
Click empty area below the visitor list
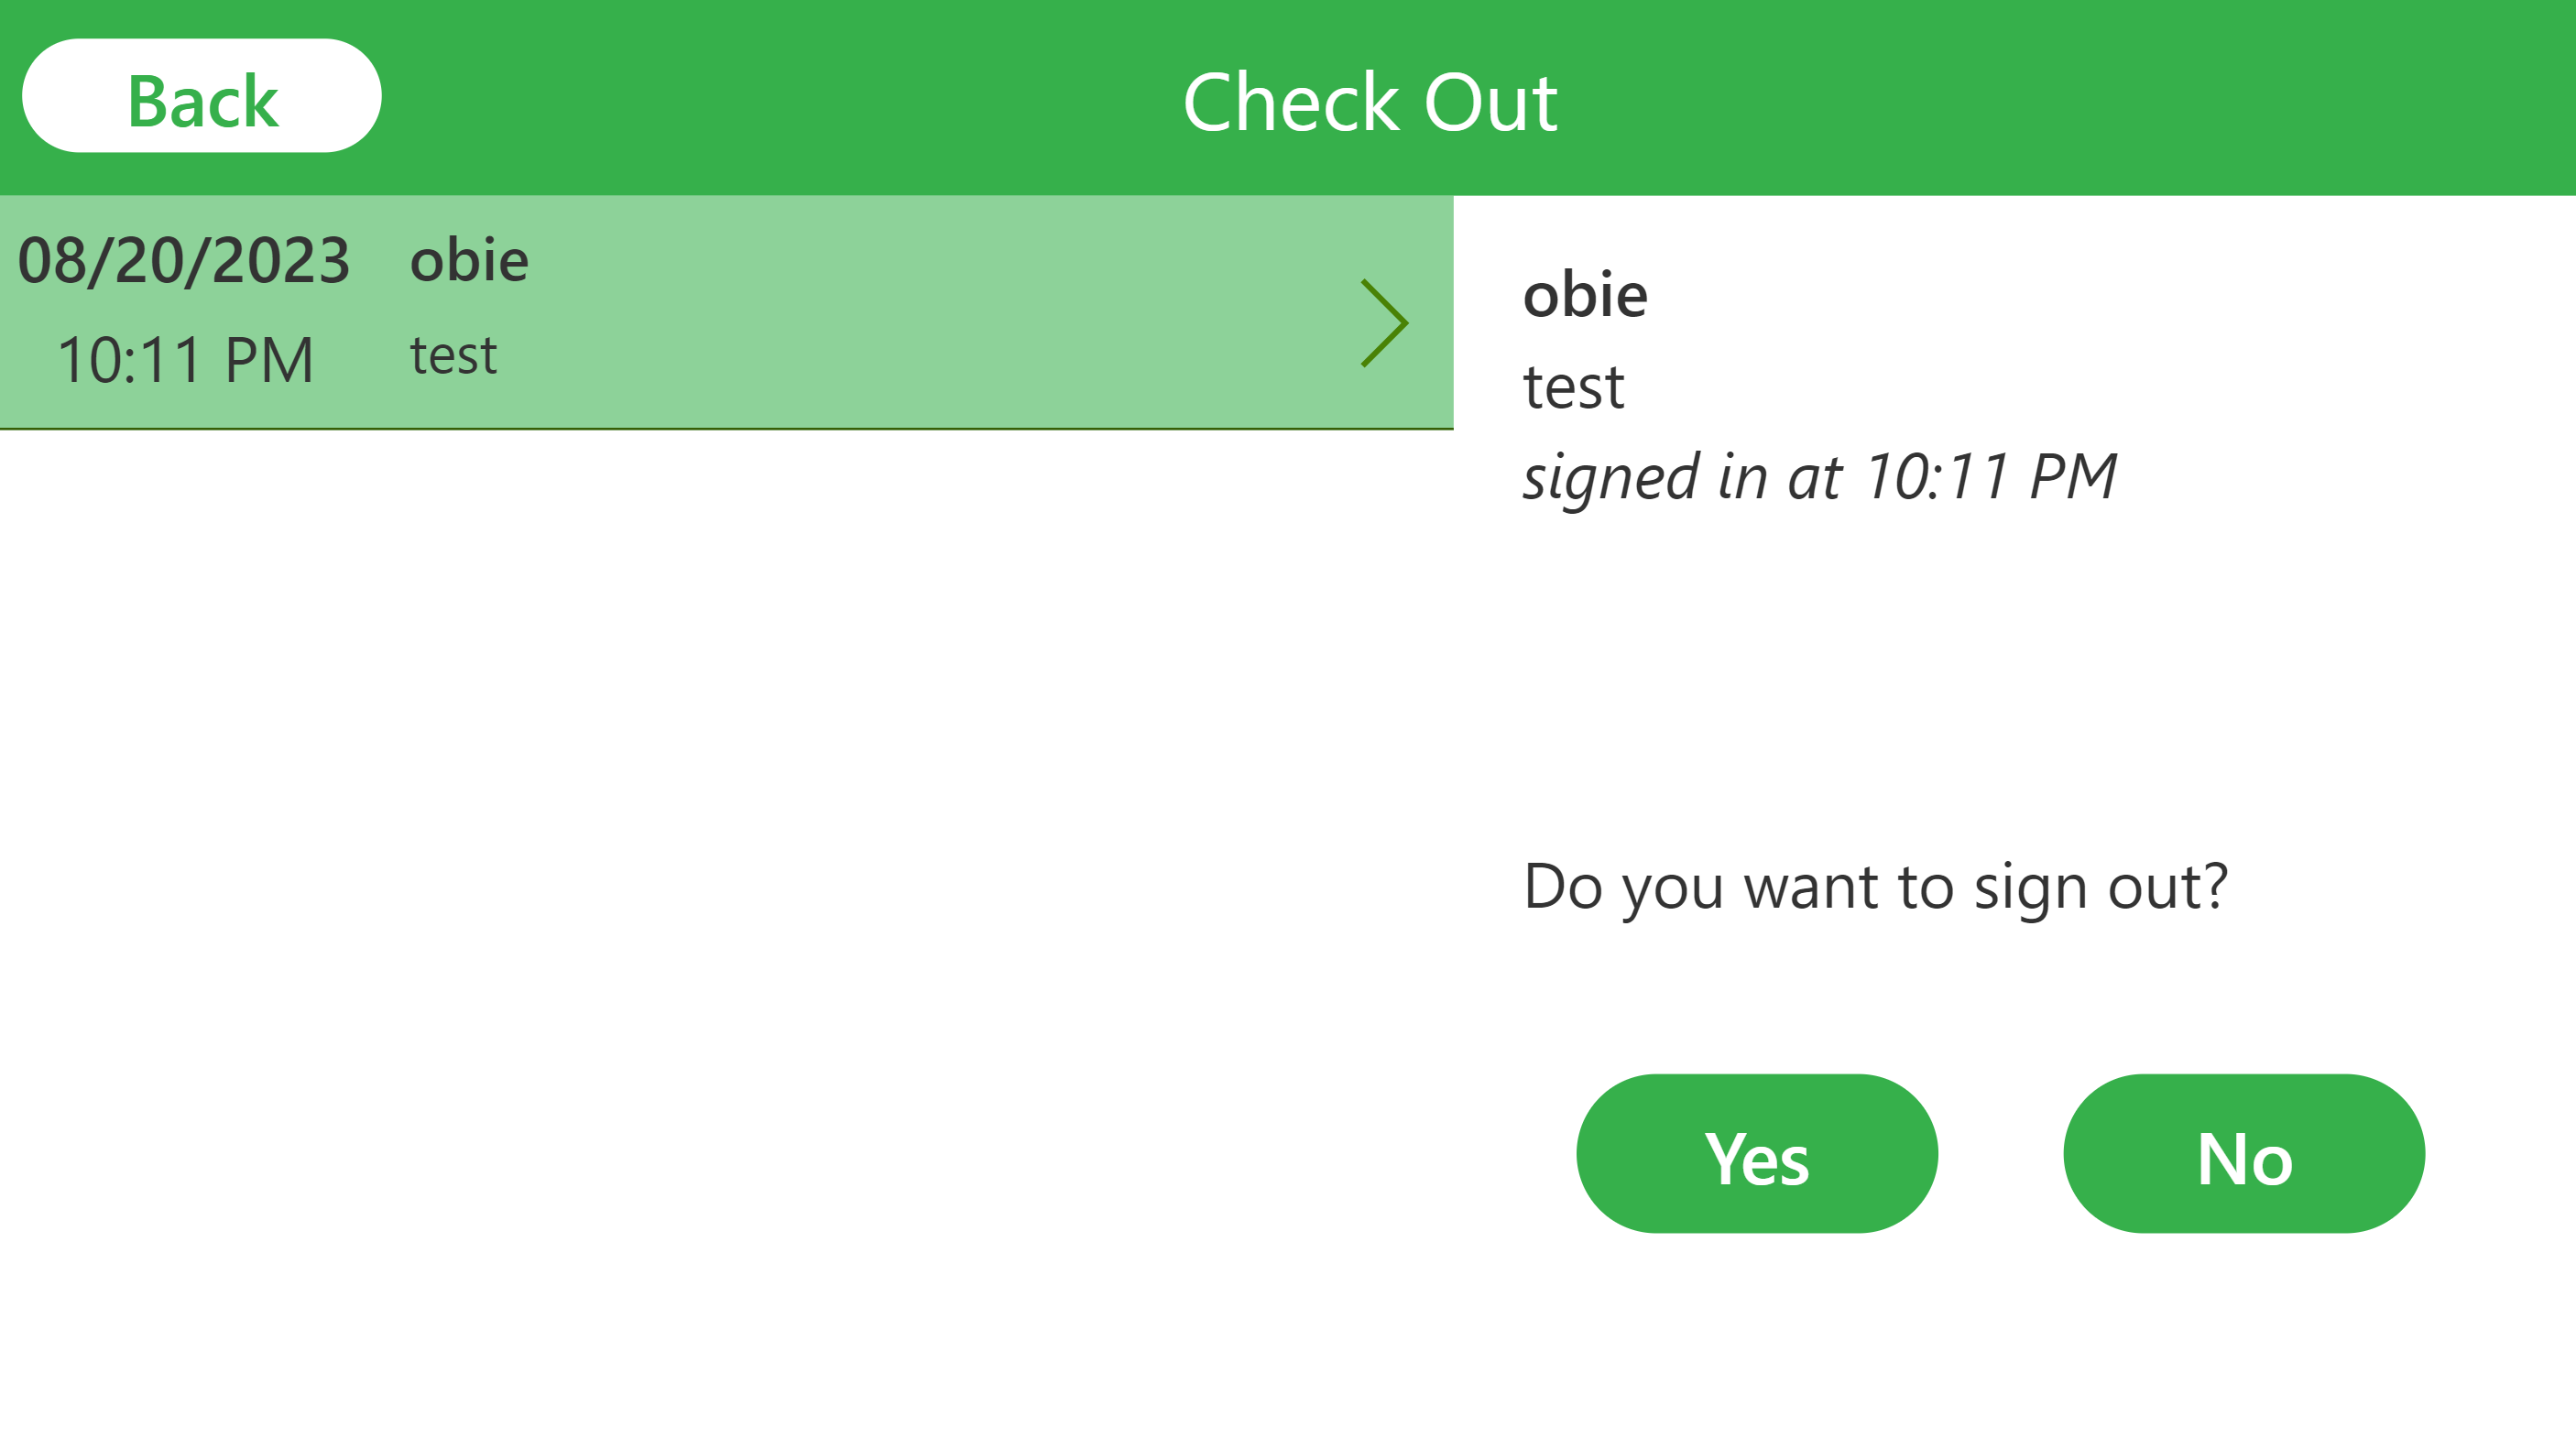click(x=726, y=900)
